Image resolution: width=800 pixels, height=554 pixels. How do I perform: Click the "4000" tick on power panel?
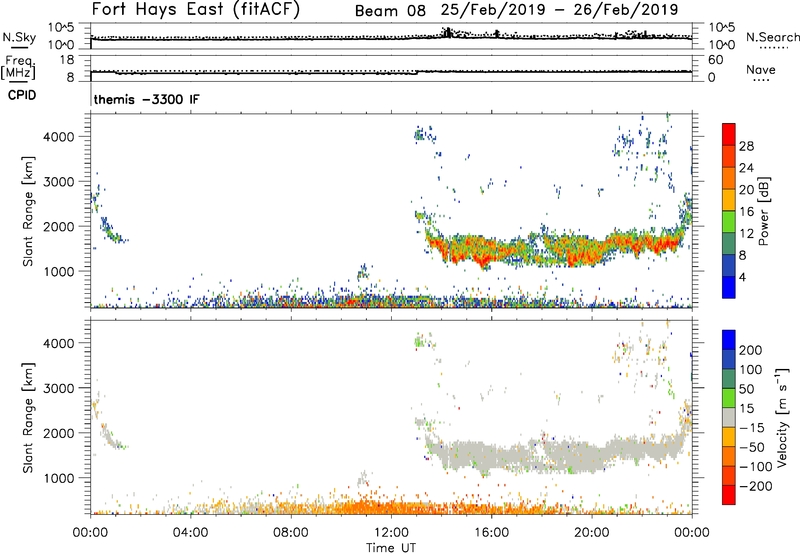pos(59,137)
